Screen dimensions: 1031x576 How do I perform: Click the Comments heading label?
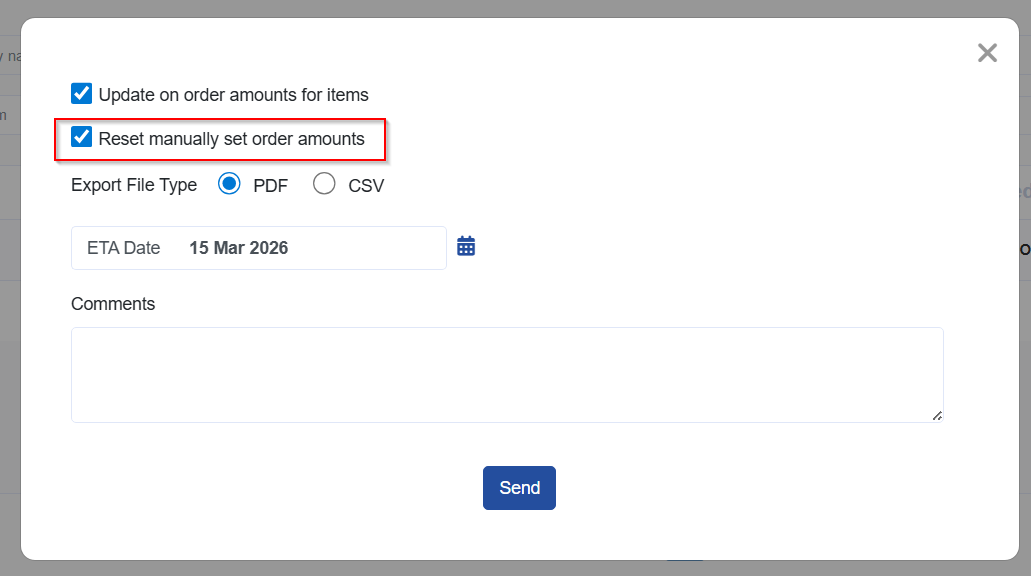coord(113,304)
